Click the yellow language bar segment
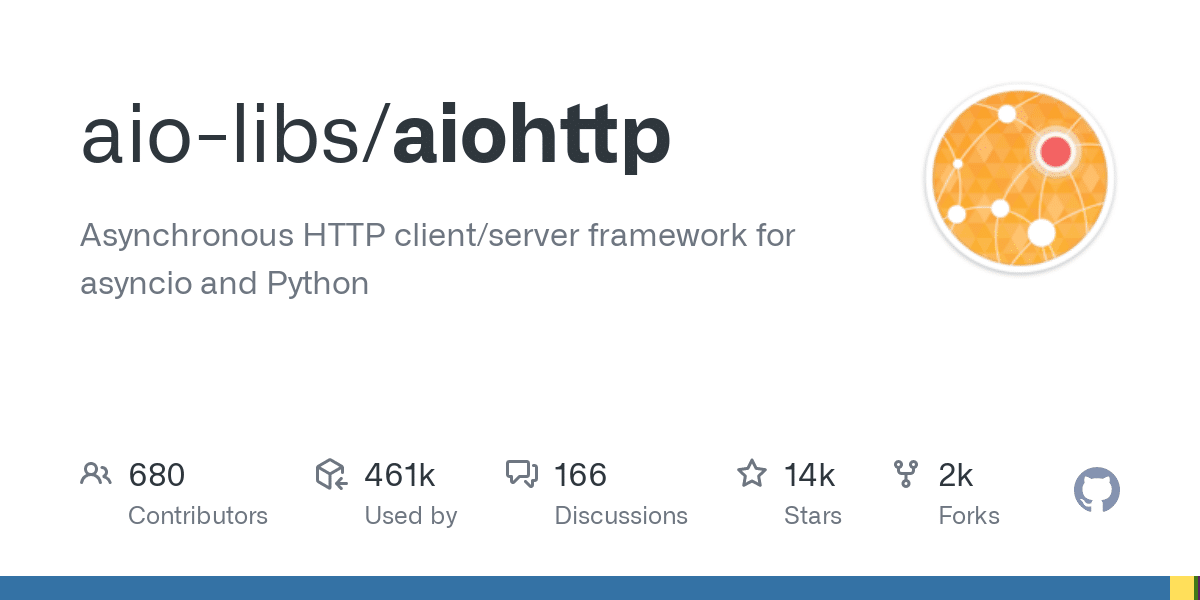The height and width of the screenshot is (600, 1200). point(1182,588)
